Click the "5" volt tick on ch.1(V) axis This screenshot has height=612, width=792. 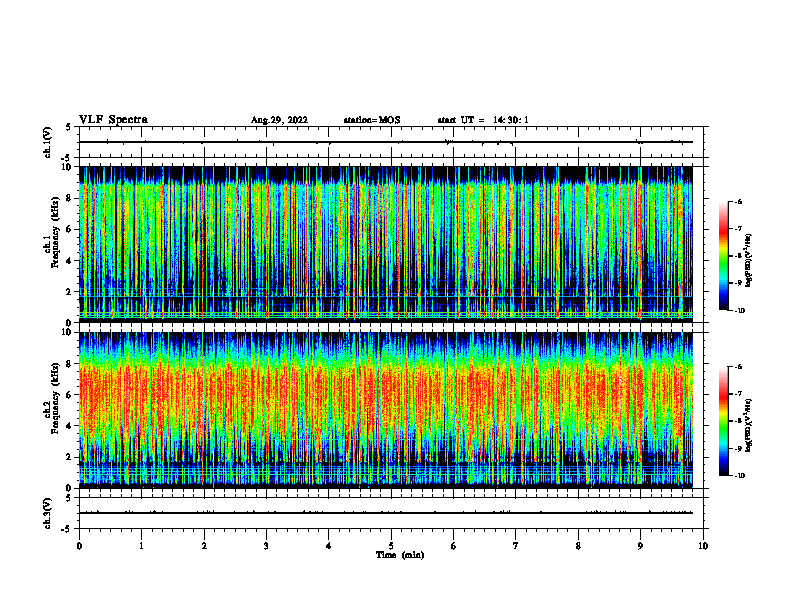coord(69,127)
